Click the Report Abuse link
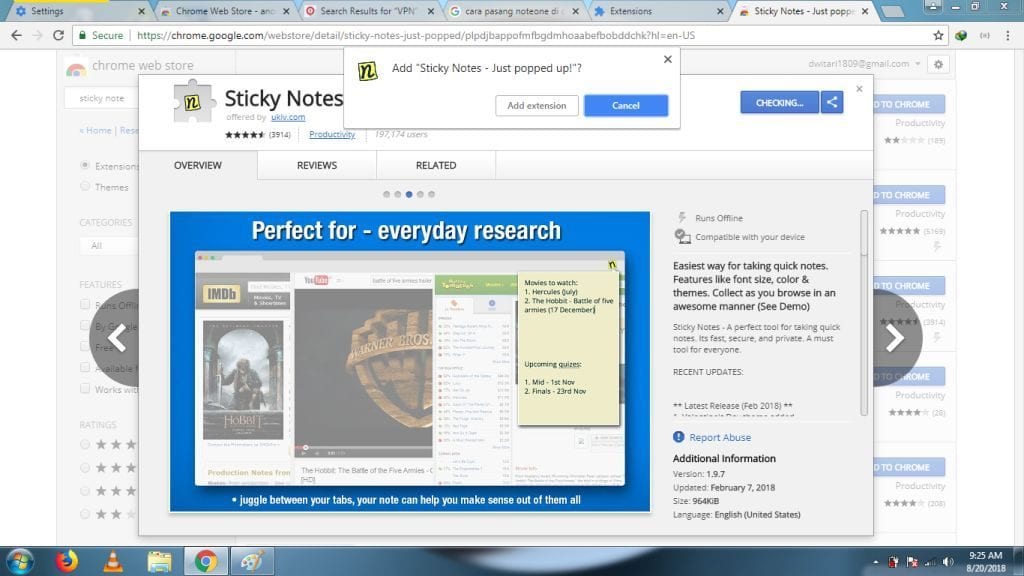Image resolution: width=1024 pixels, height=576 pixels. 719,437
